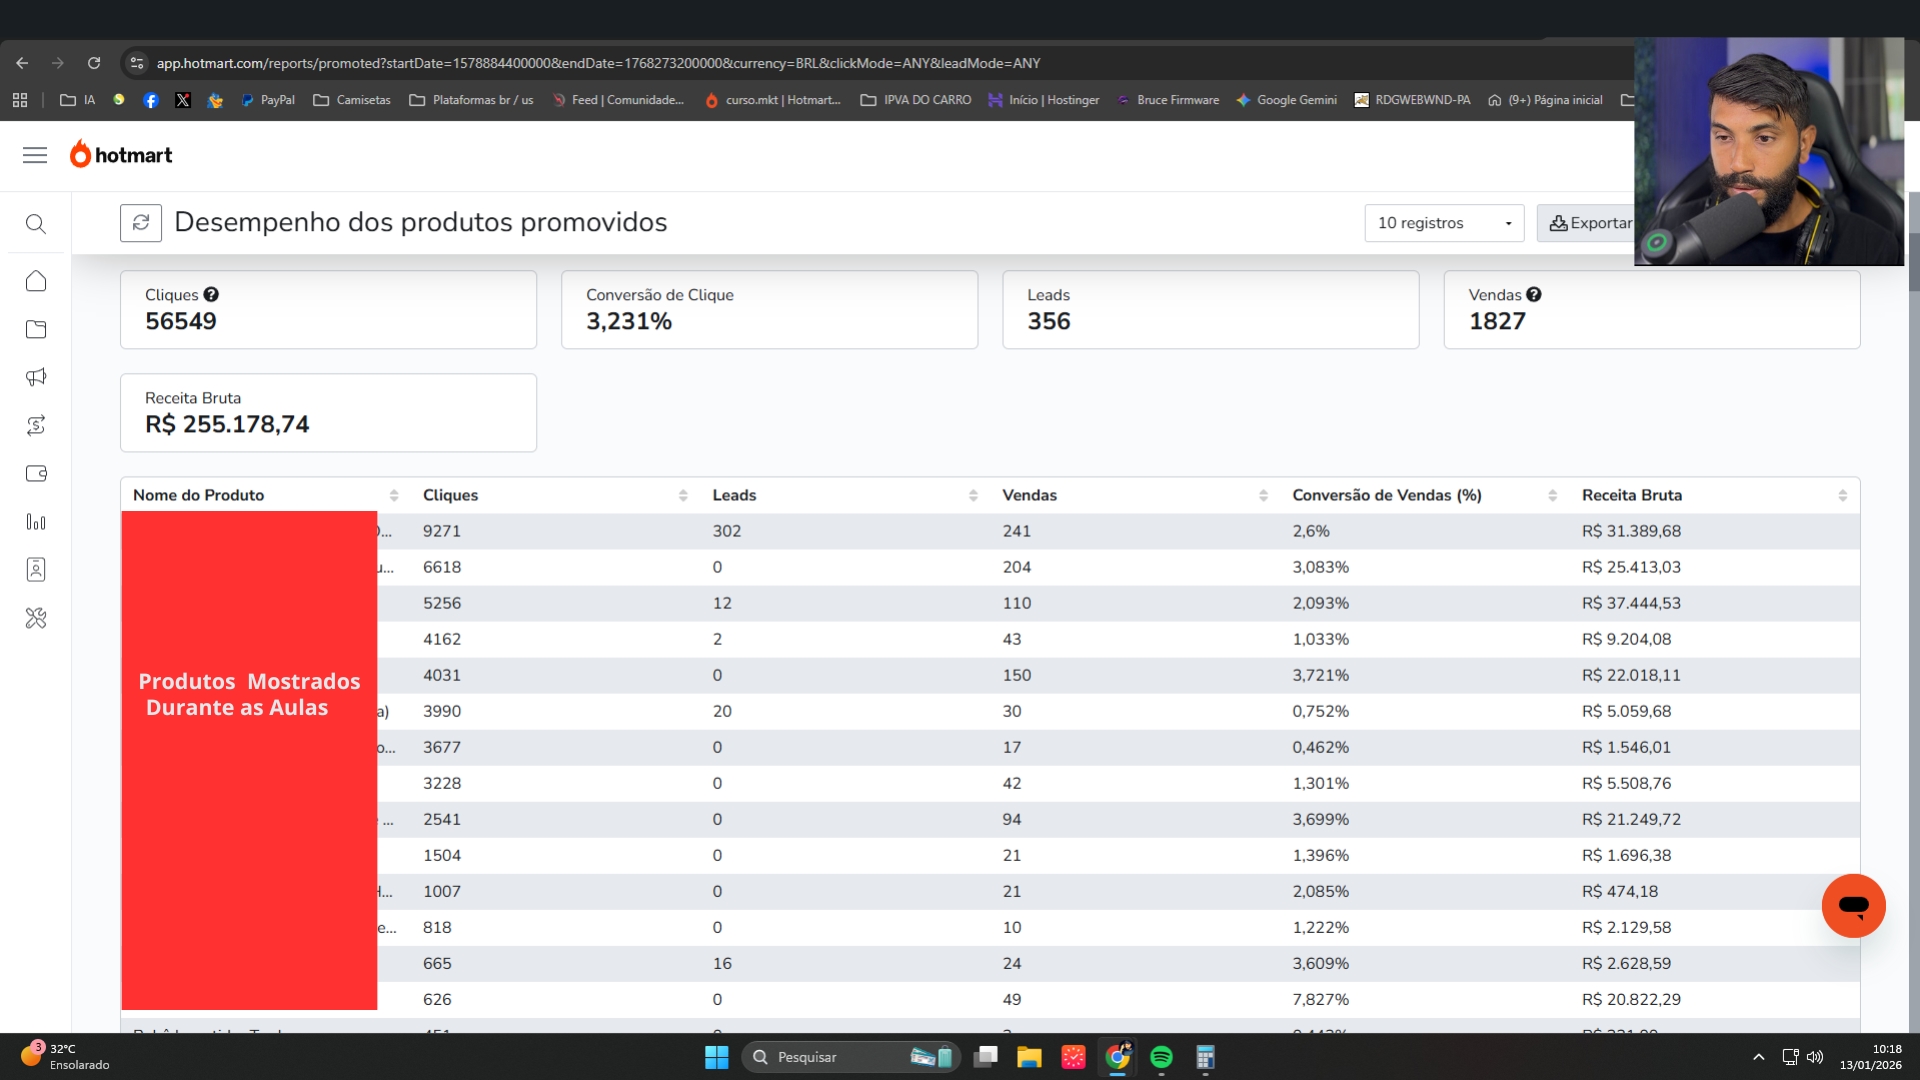The width and height of the screenshot is (1920, 1080).
Task: Click the bar chart reports icon in sidebar
Action: click(36, 522)
